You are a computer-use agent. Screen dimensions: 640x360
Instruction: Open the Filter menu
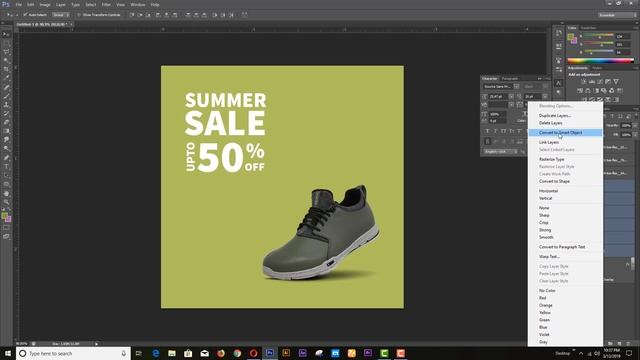[x=106, y=4]
